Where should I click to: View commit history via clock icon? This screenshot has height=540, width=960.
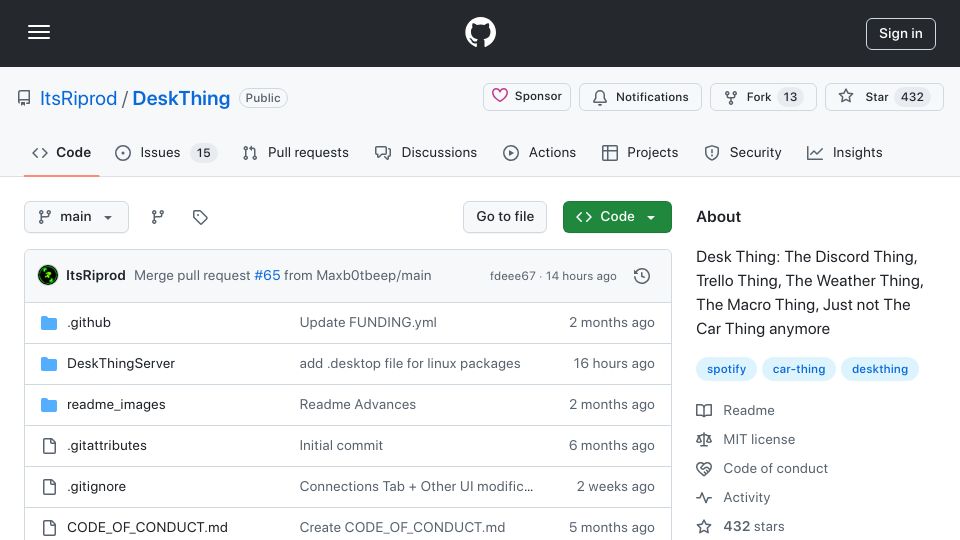coord(642,276)
